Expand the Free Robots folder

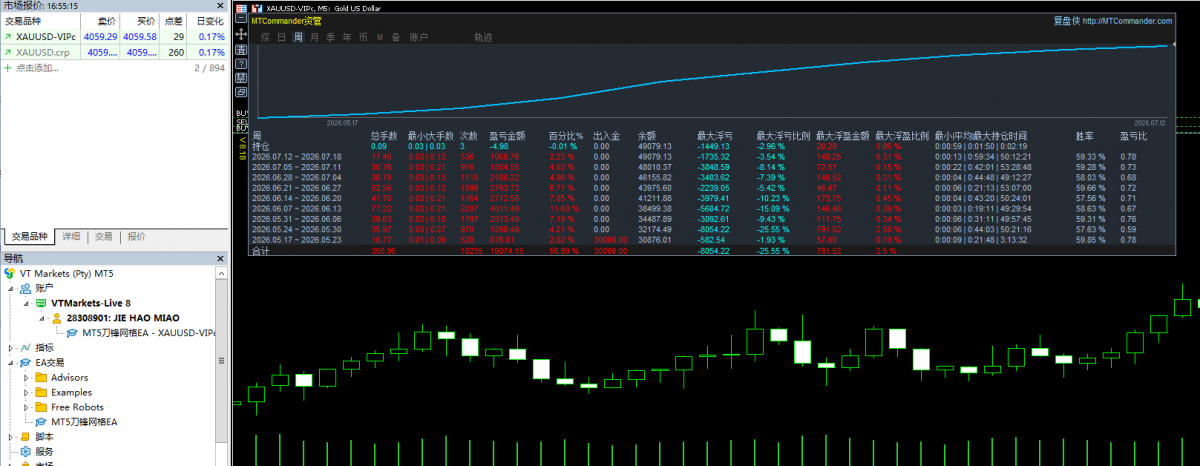click(26, 407)
